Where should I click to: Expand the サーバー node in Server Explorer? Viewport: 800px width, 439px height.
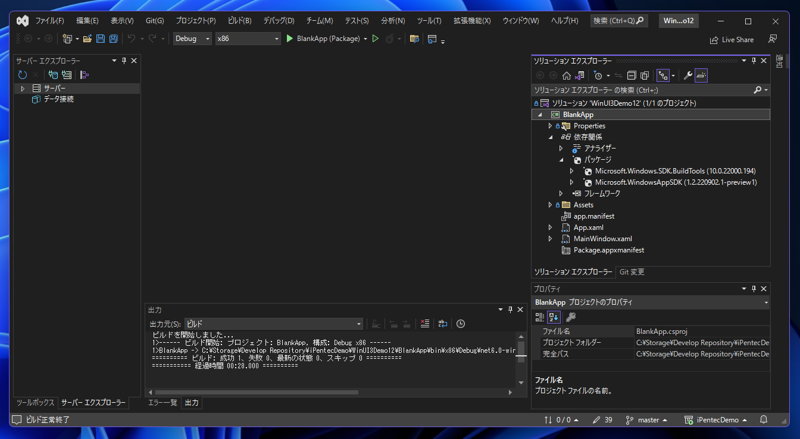(x=22, y=88)
